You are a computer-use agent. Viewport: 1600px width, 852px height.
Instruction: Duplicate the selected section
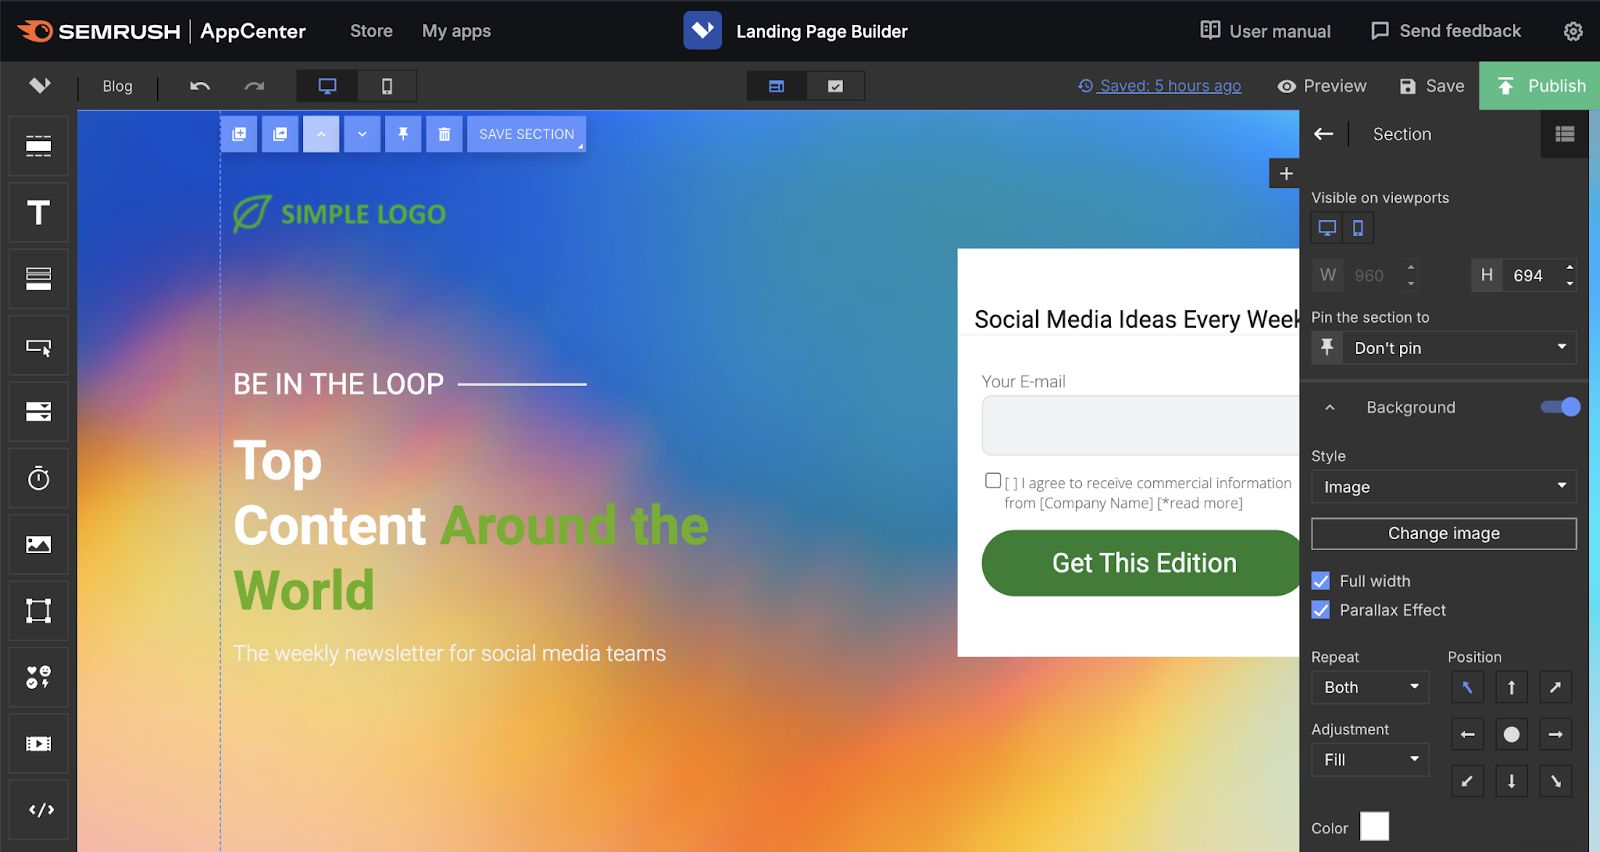[x=239, y=134]
